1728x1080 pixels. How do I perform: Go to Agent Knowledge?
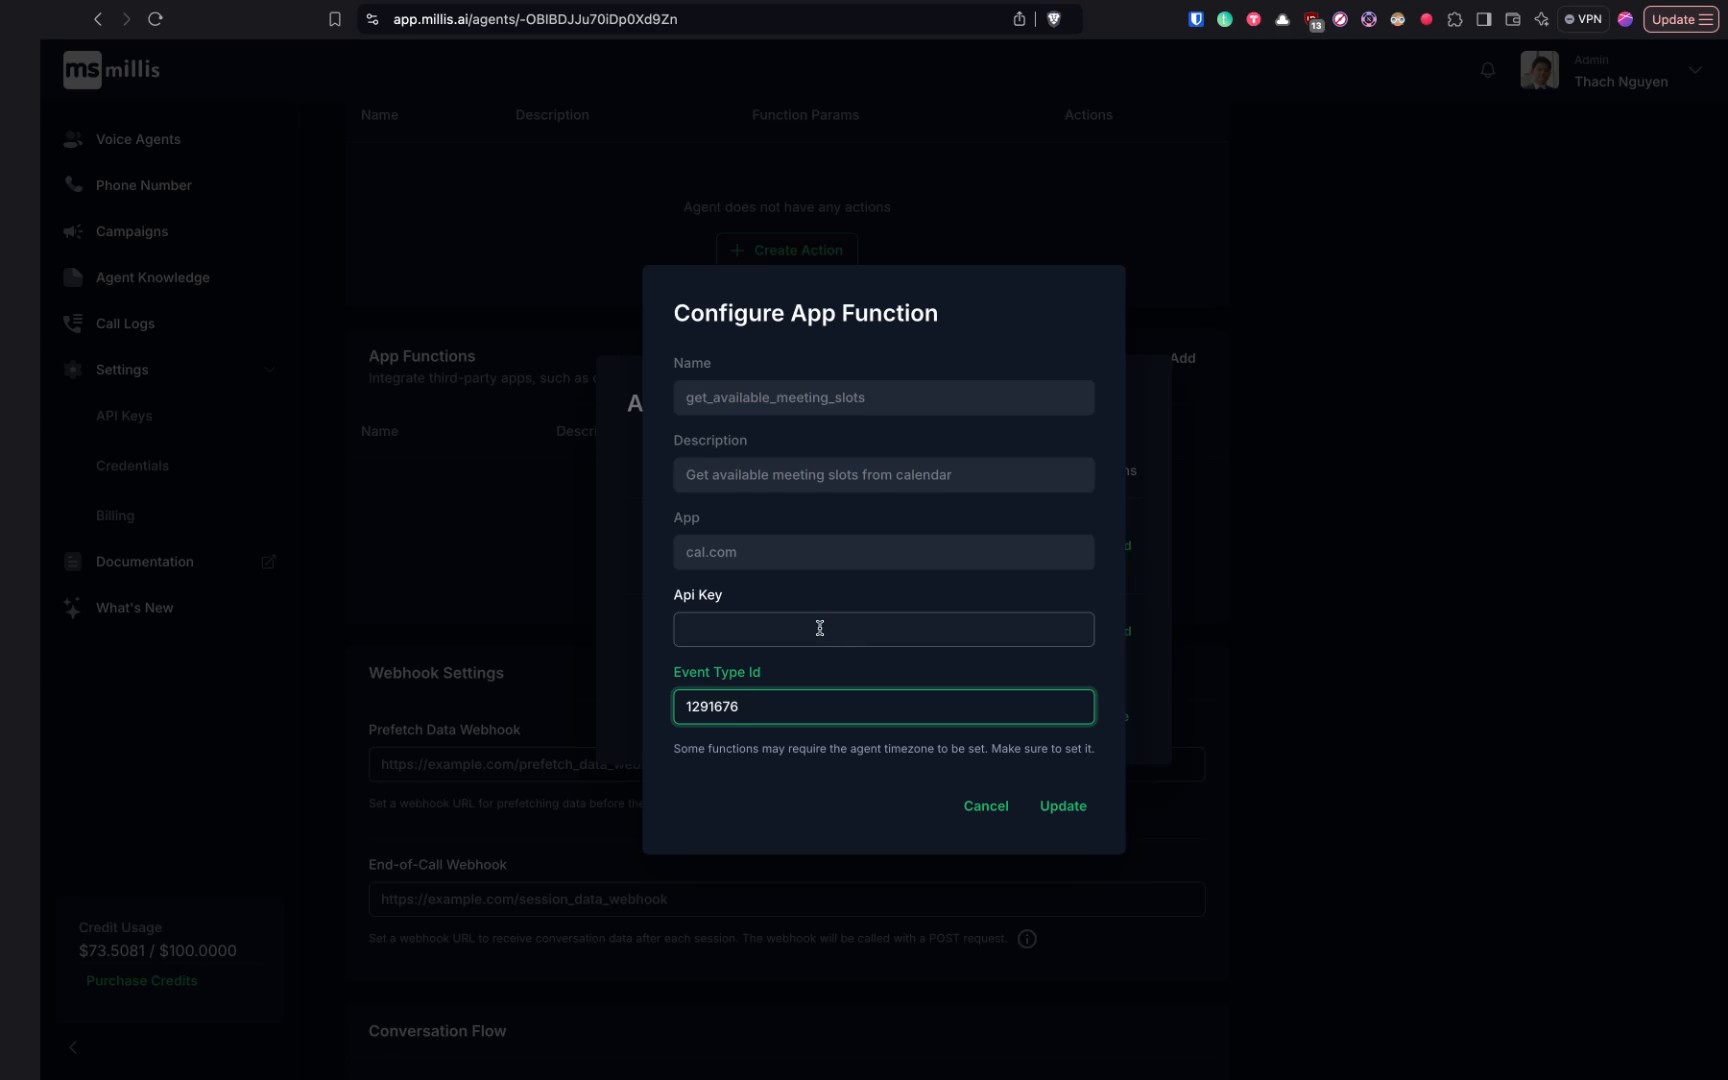152,277
